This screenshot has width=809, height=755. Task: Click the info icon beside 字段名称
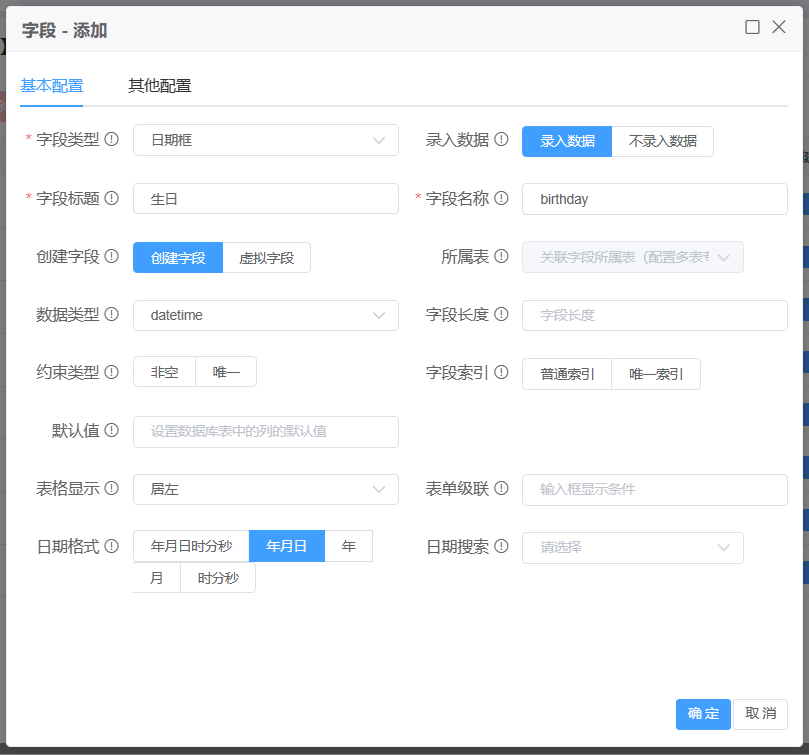tap(501, 198)
